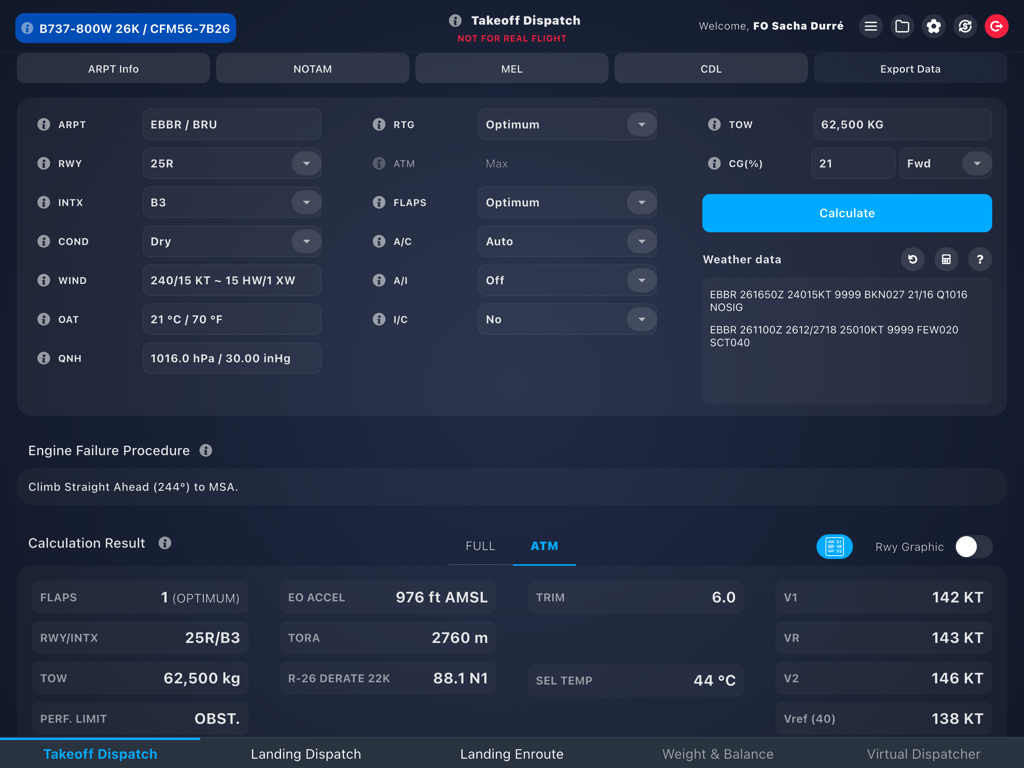Switch to the FULL results tab
The height and width of the screenshot is (768, 1024).
480,546
